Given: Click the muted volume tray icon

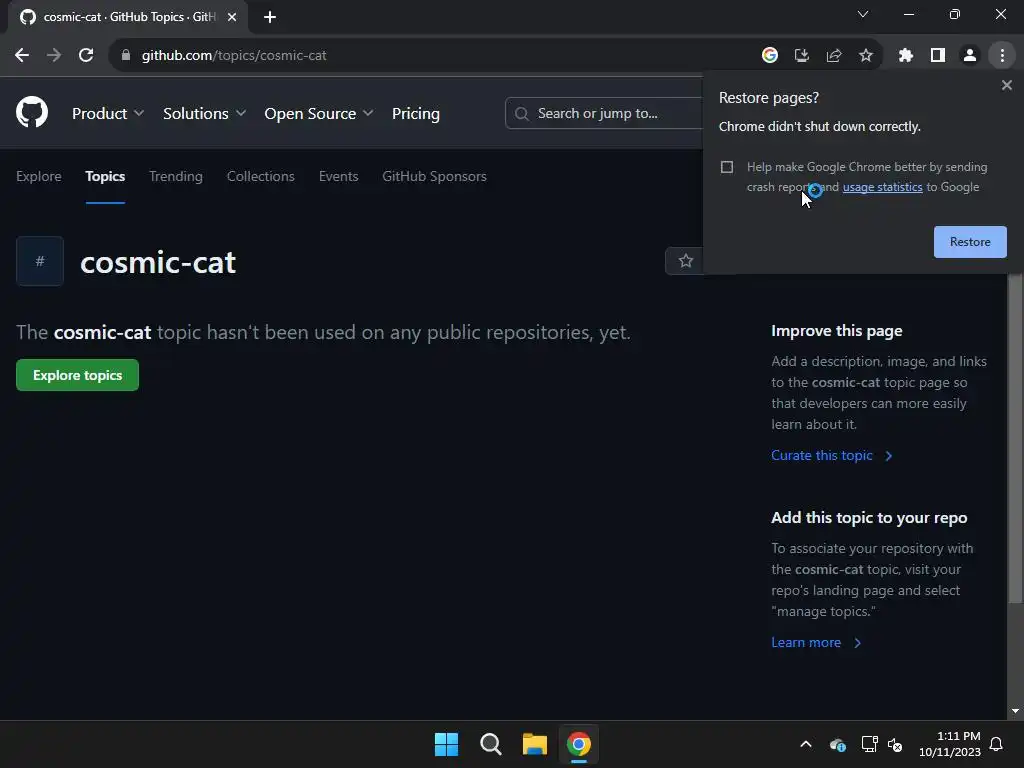Looking at the screenshot, I should (x=895, y=744).
